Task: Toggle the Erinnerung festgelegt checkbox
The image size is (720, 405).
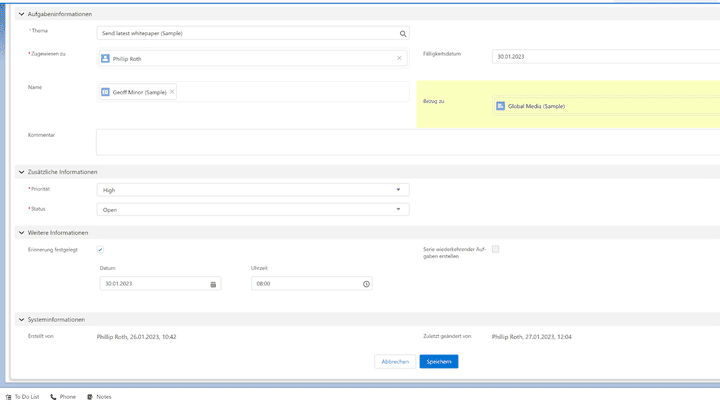Action: [x=100, y=249]
